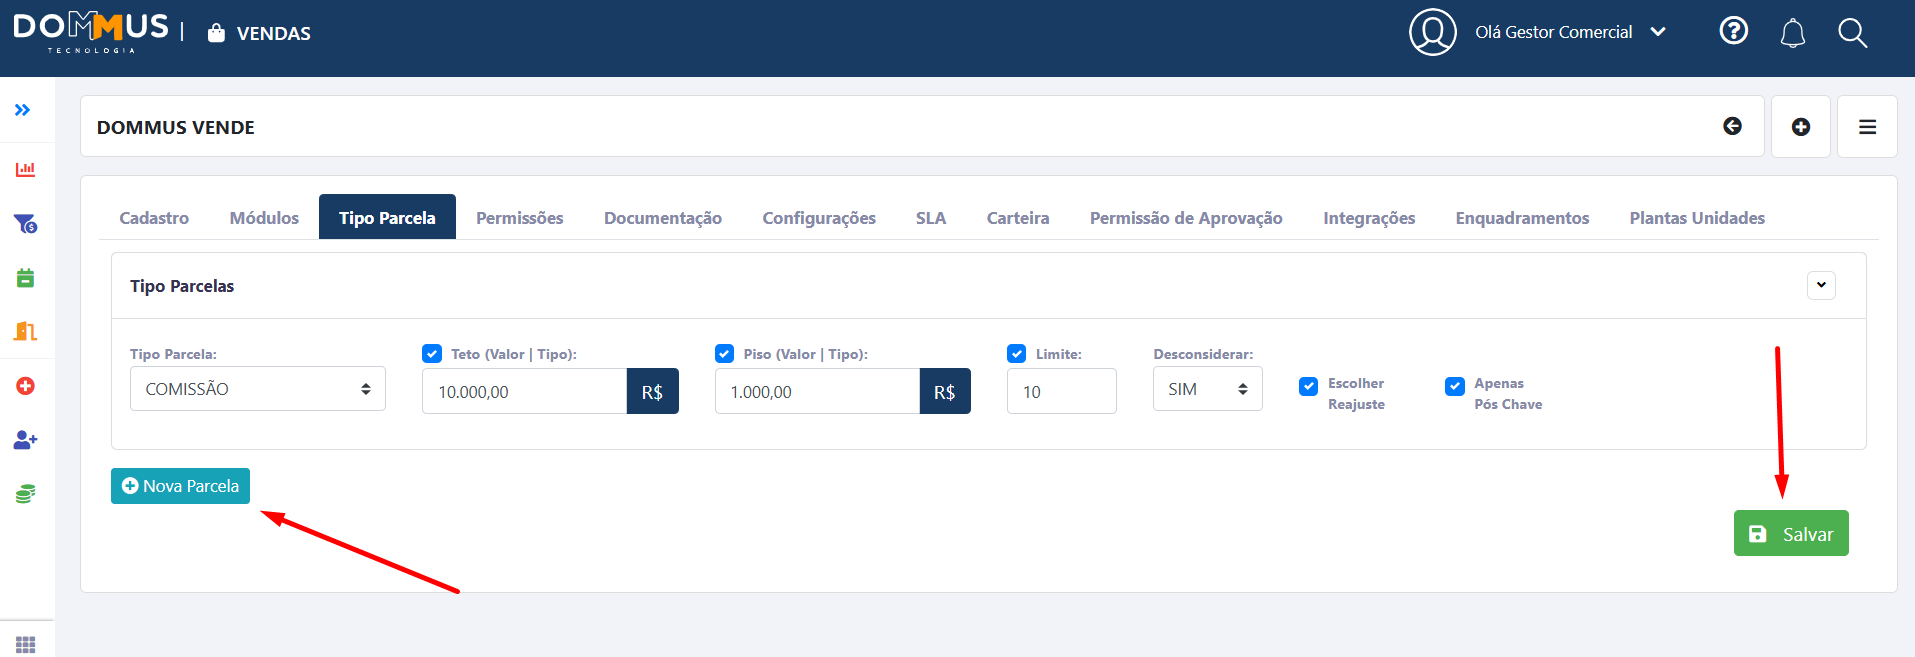
Task: Open the Tipo Parcela COMISSÃO dropdown
Action: pyautogui.click(x=257, y=389)
